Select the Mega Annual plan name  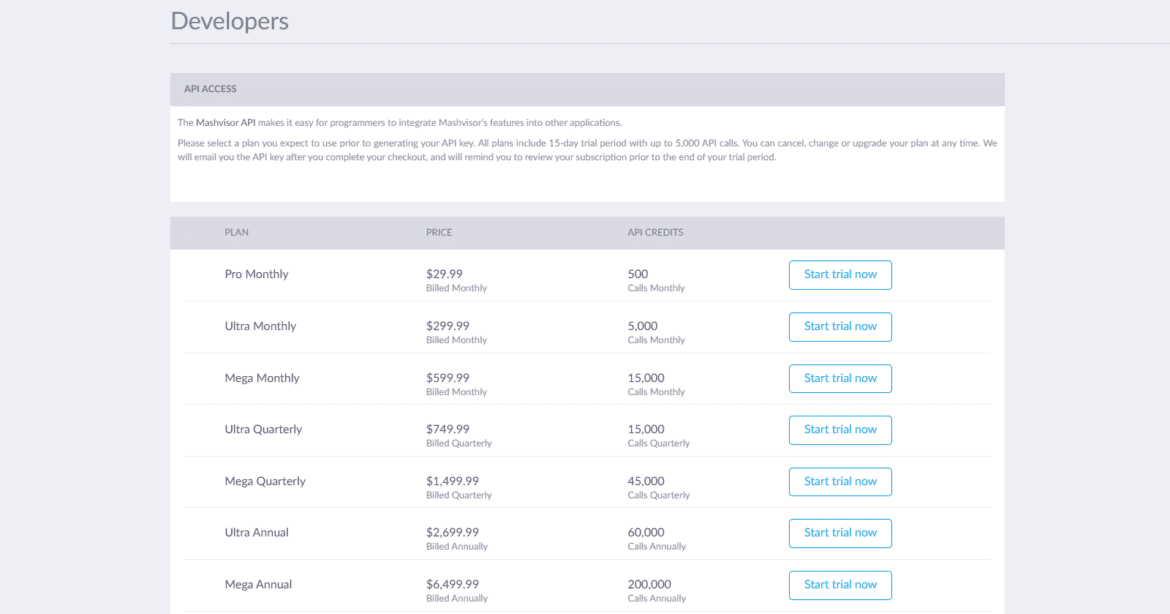257,584
